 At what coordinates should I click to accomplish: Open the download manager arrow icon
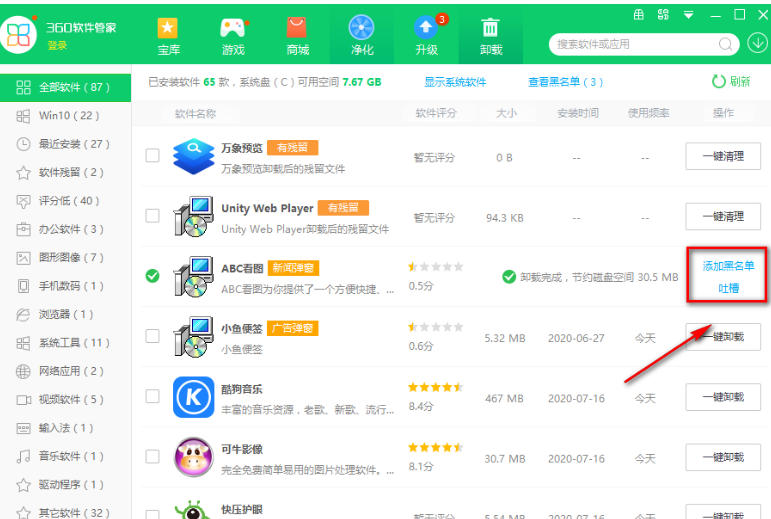[x=758, y=43]
